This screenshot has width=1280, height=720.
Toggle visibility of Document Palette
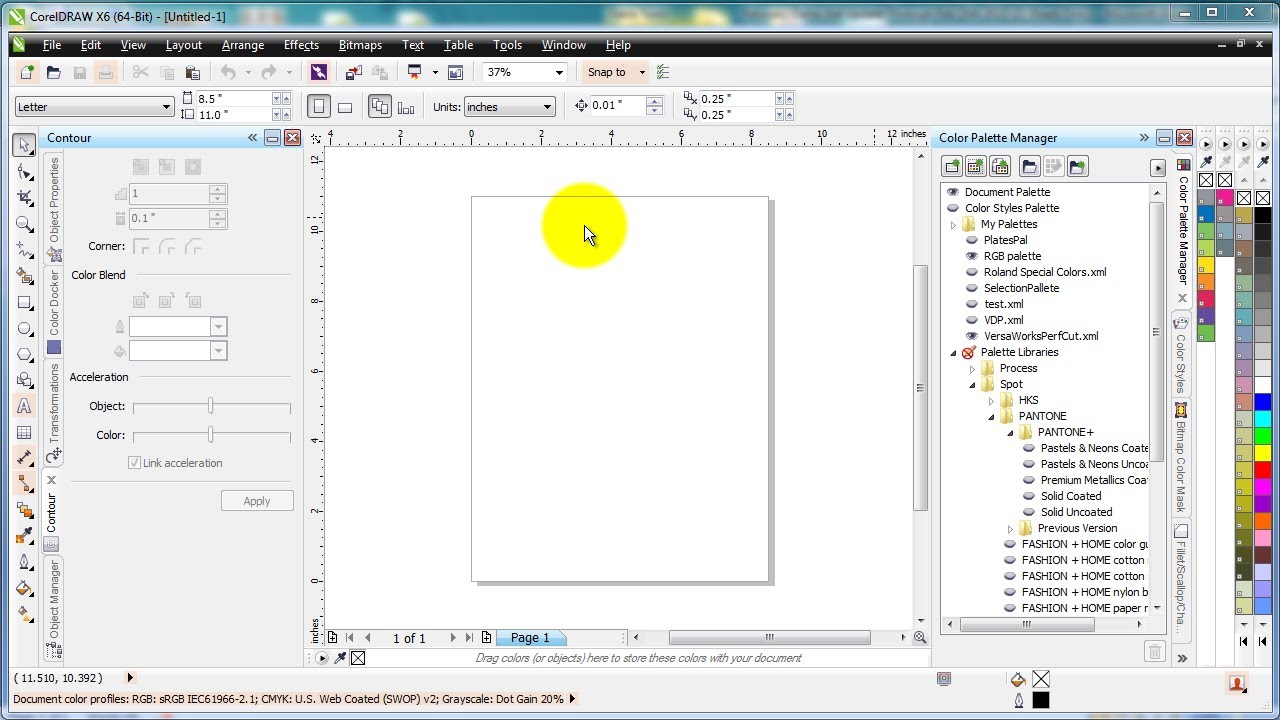click(953, 192)
